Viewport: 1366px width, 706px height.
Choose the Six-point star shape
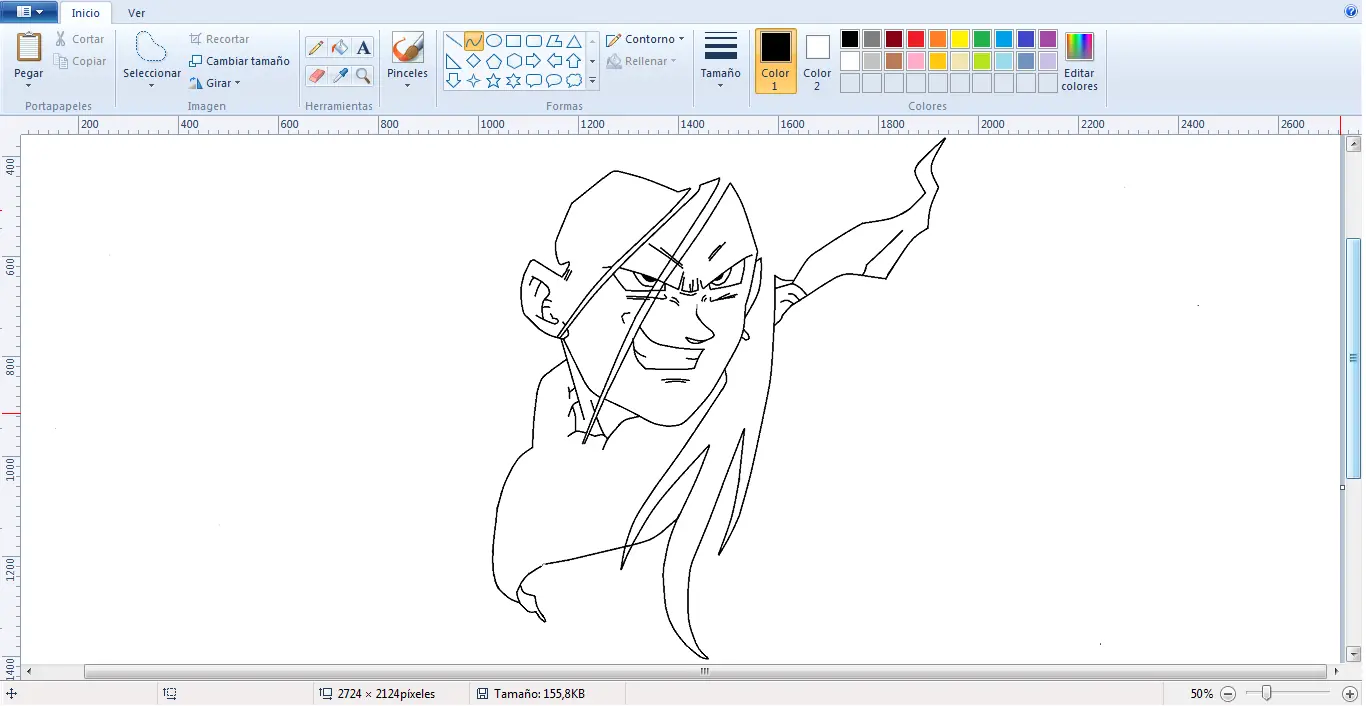513,81
